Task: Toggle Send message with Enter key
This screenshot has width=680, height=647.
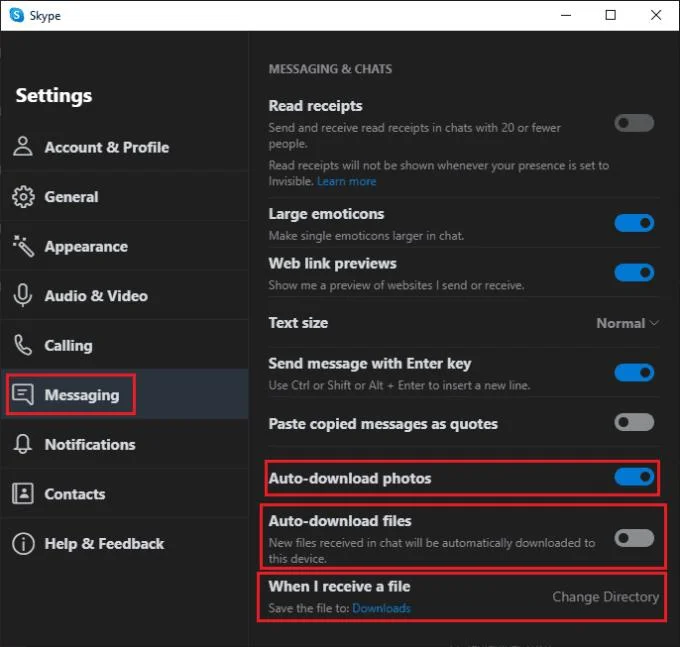Action: click(x=634, y=372)
